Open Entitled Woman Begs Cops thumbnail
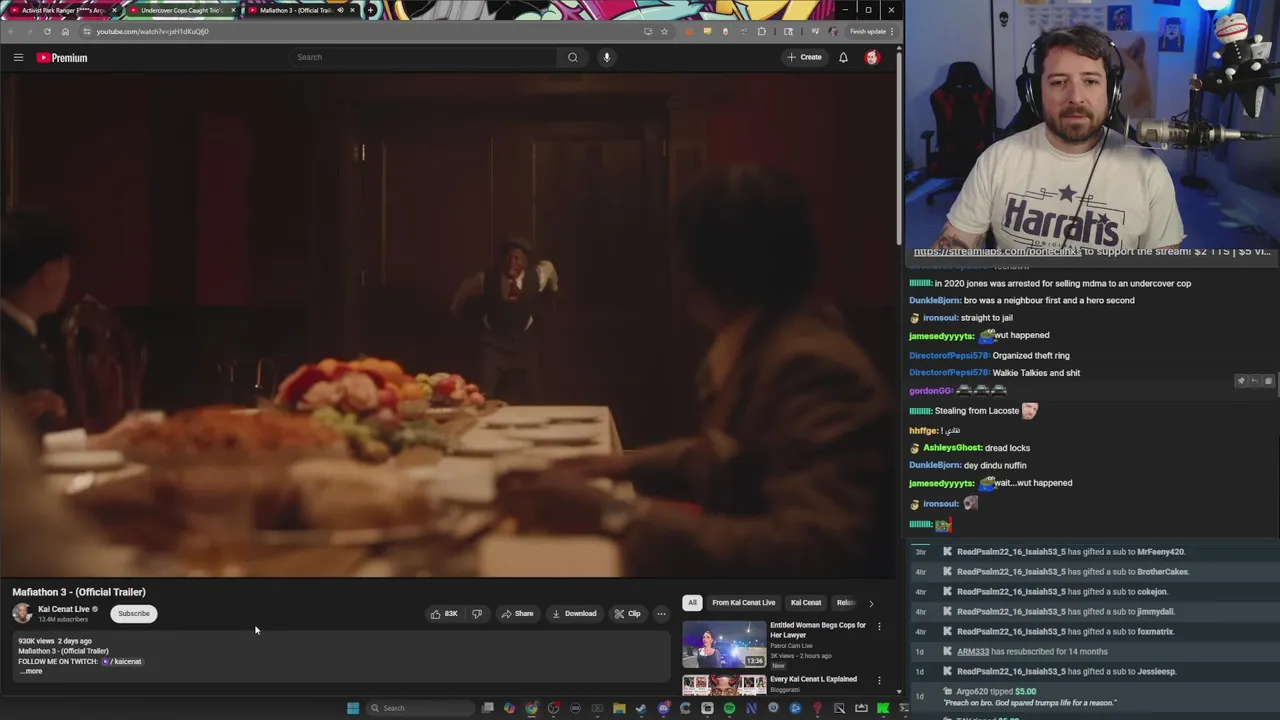Viewport: 1280px width, 720px height. pyautogui.click(x=724, y=644)
